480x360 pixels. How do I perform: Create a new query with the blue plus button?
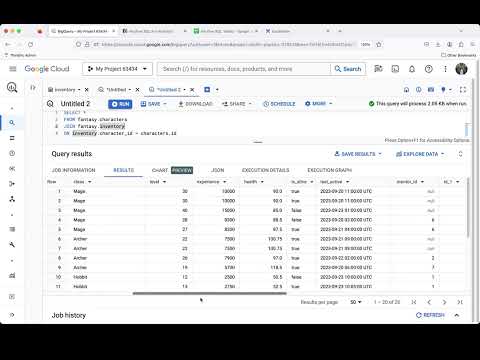[207, 89]
